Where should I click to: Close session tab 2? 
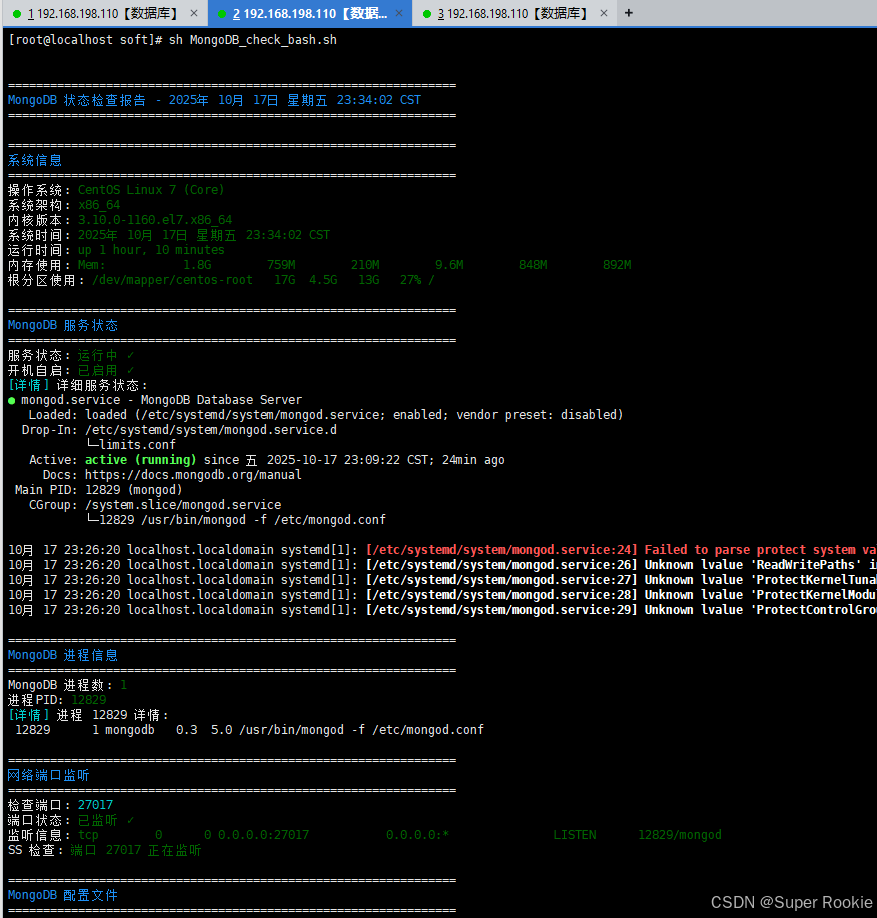[x=399, y=13]
